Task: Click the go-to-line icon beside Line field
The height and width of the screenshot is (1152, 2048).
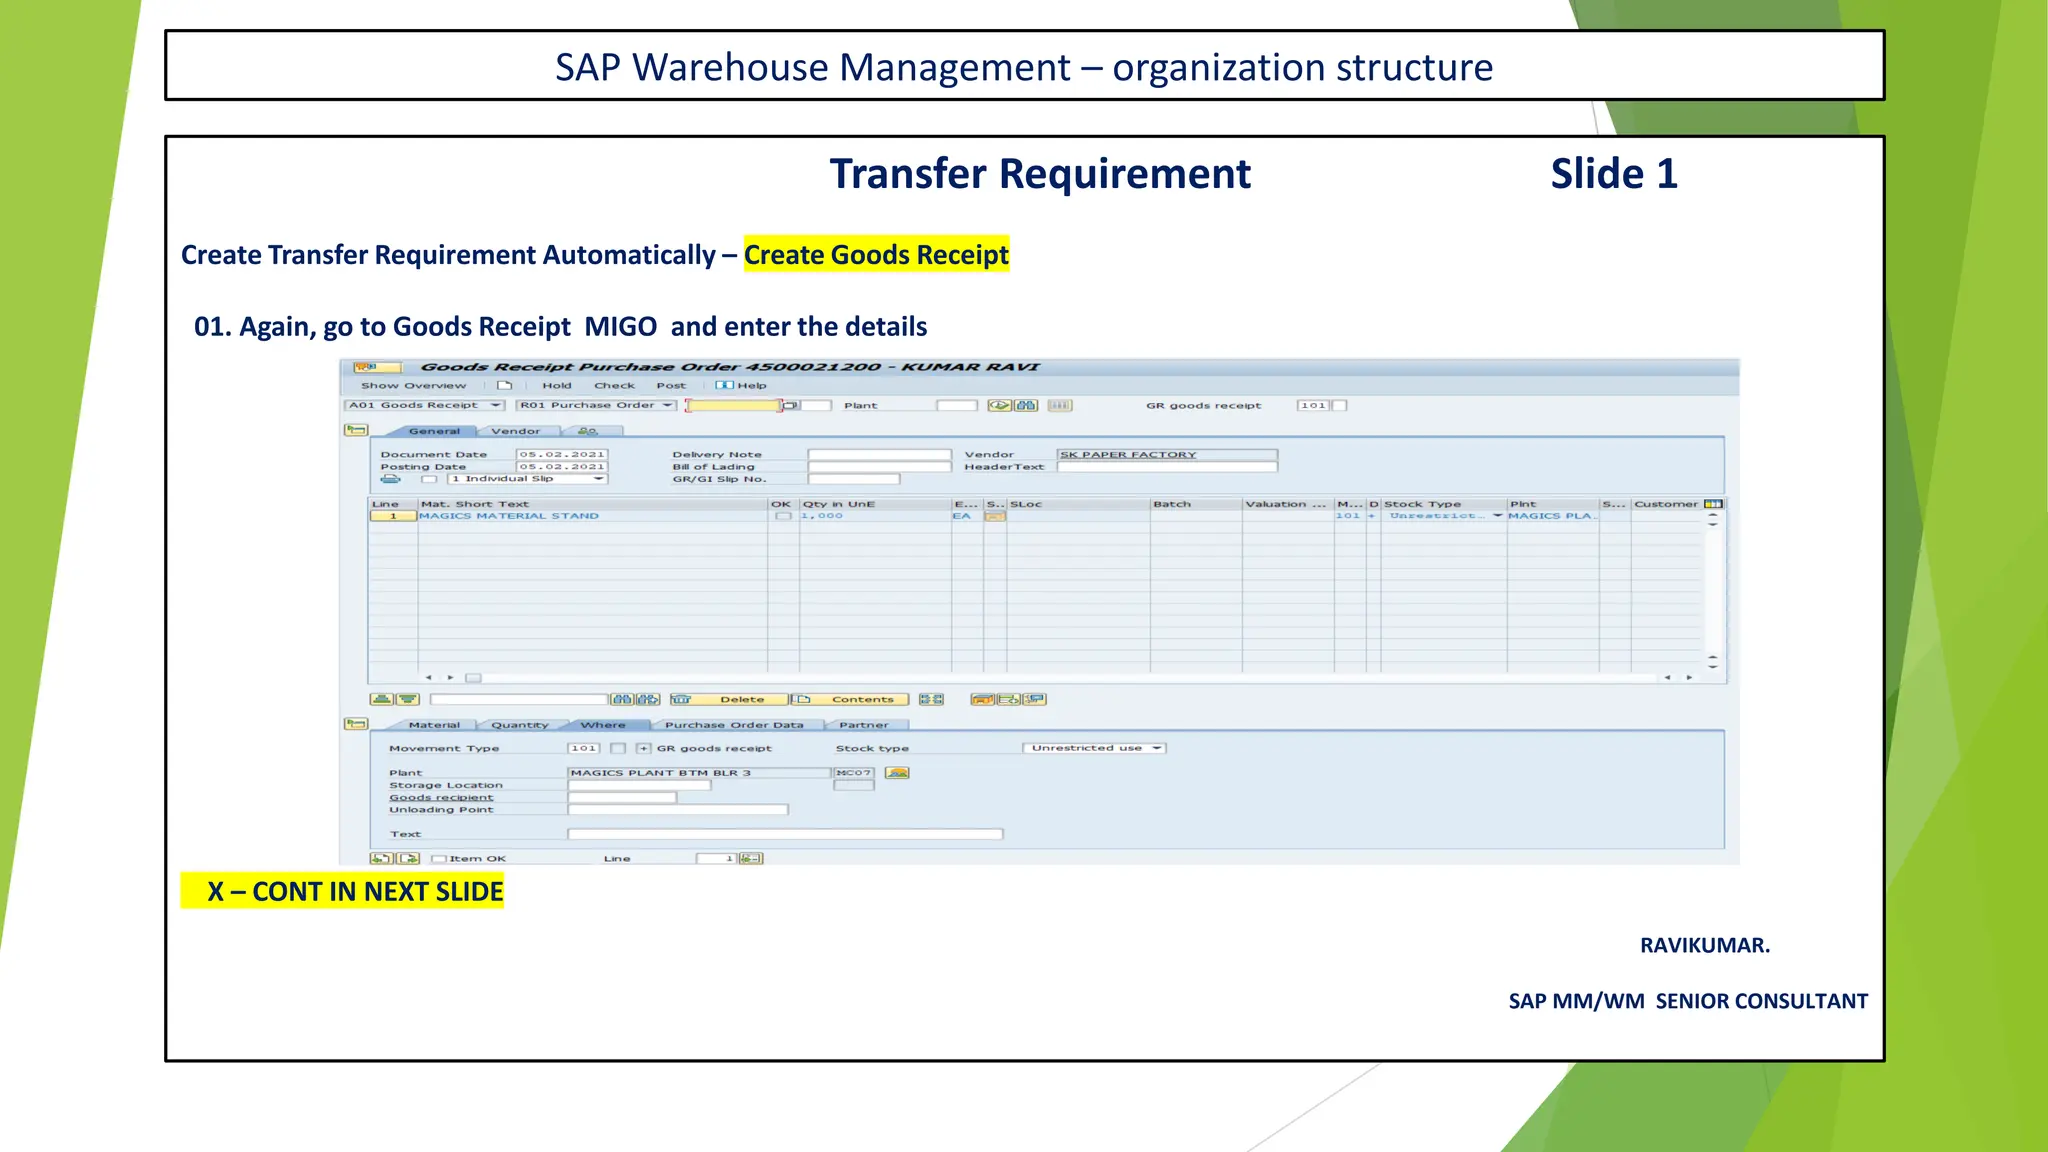Action: pyautogui.click(x=751, y=858)
